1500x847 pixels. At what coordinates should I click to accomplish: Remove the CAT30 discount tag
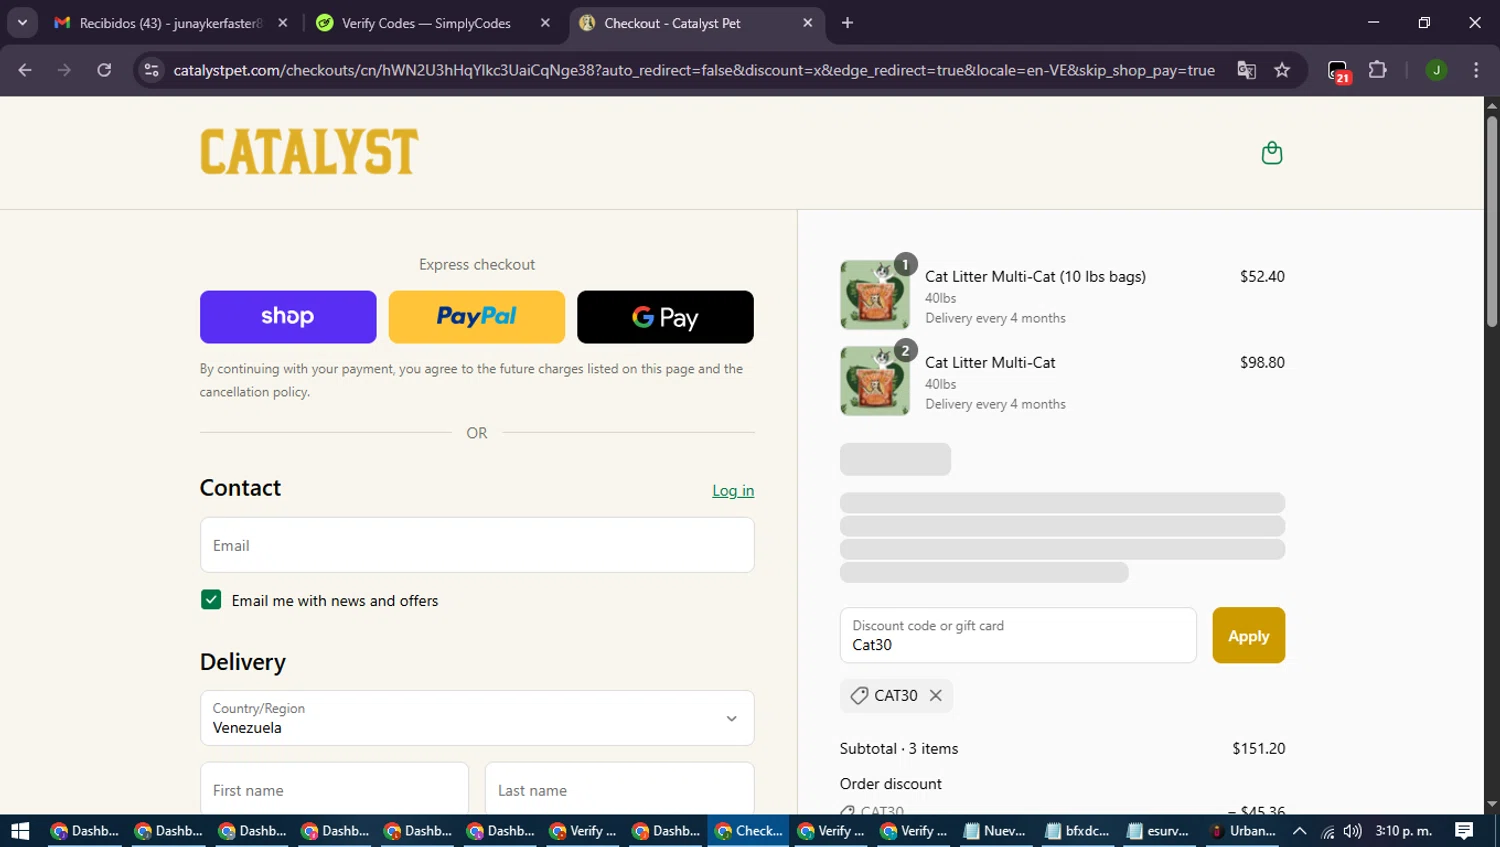[936, 695]
